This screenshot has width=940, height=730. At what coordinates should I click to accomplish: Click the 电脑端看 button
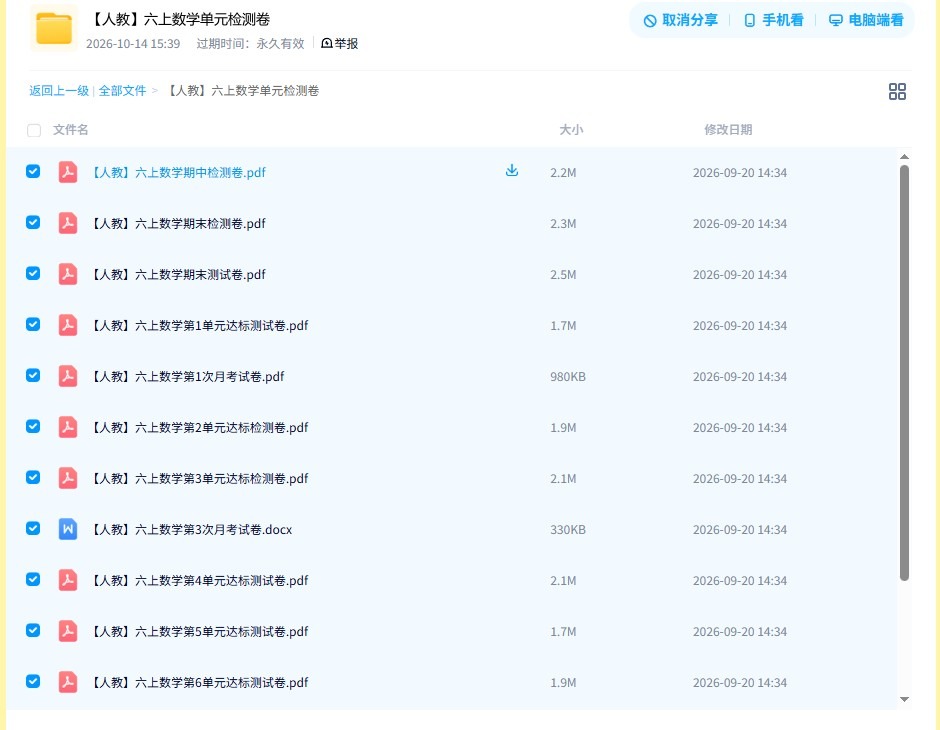[x=866, y=20]
